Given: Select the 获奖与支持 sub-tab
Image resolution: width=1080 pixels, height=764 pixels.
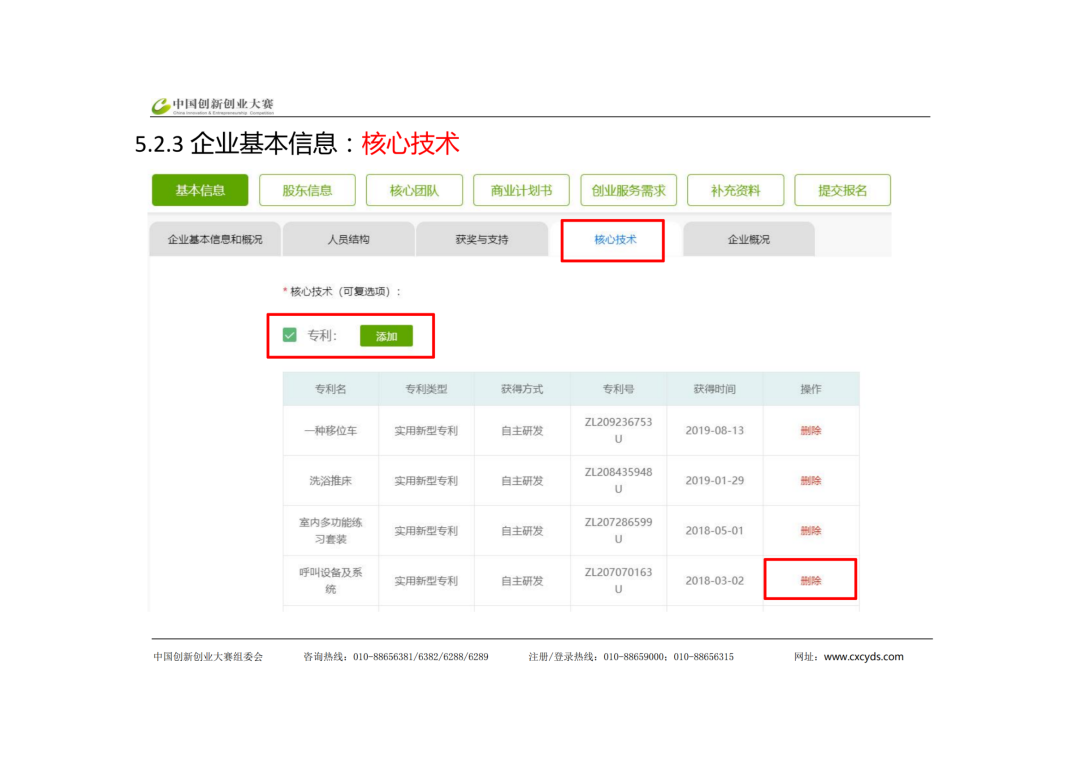Looking at the screenshot, I should click(x=481, y=240).
